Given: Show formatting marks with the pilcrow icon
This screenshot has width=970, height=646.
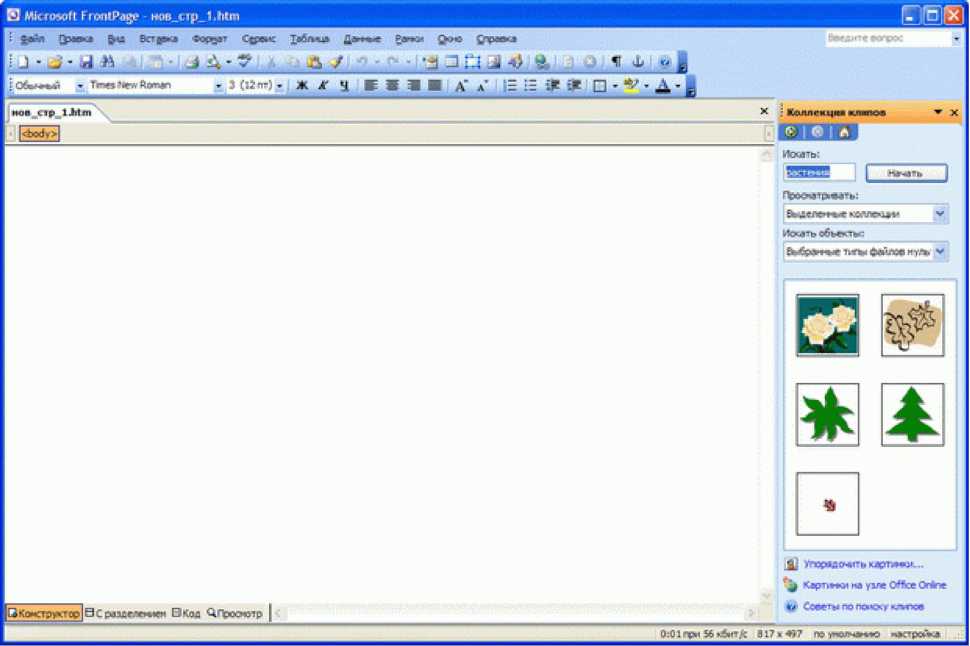Looking at the screenshot, I should (x=616, y=62).
